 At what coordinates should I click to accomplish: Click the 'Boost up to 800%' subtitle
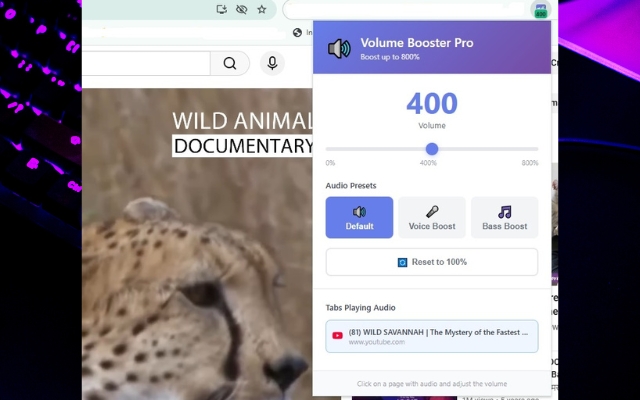390,57
